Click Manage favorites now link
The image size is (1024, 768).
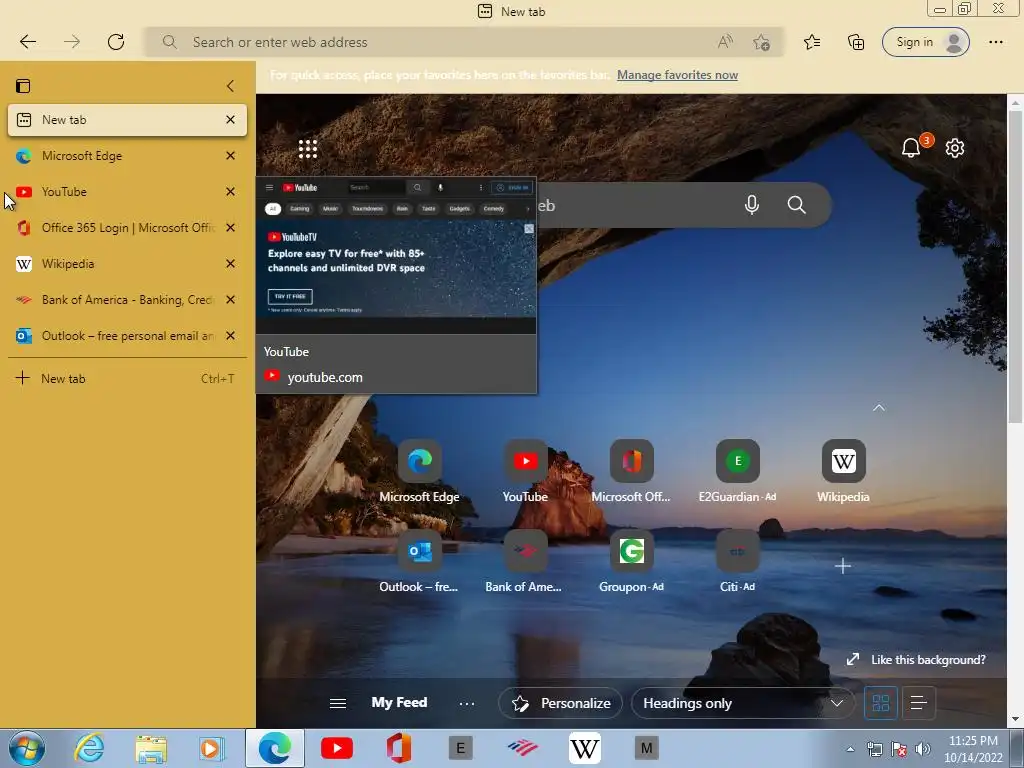pos(677,74)
